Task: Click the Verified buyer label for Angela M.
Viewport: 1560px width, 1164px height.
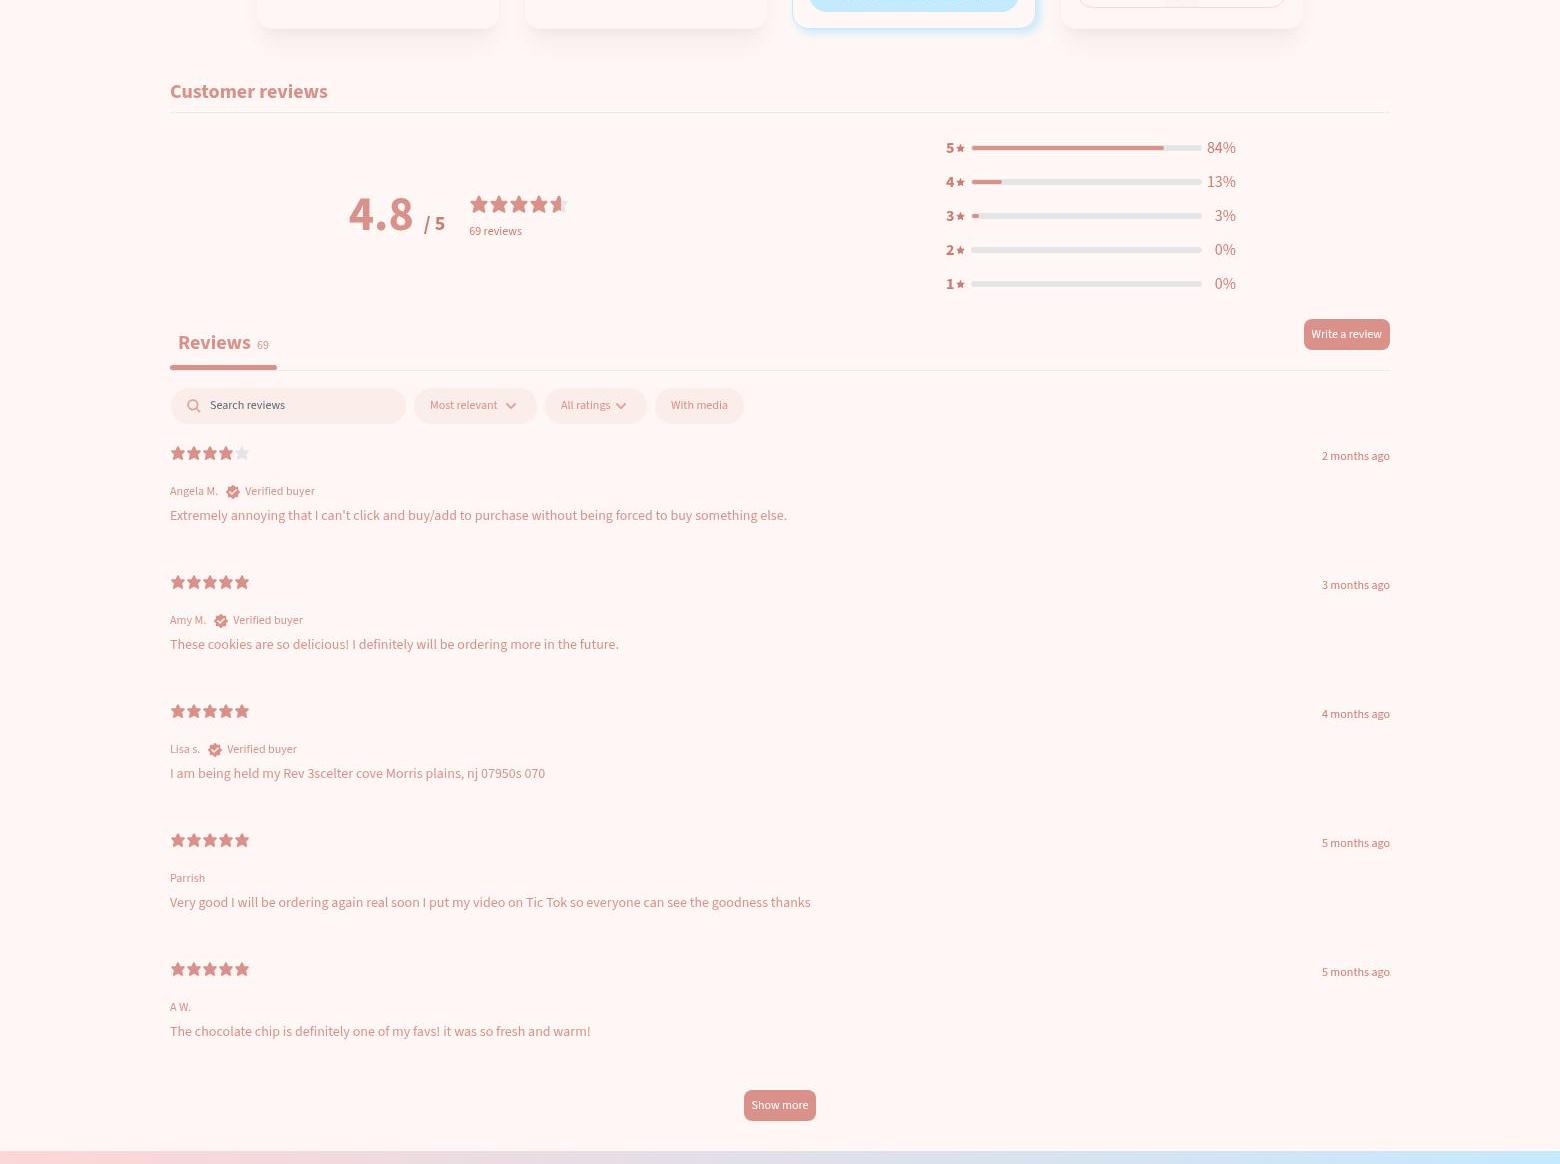Action: pyautogui.click(x=280, y=491)
